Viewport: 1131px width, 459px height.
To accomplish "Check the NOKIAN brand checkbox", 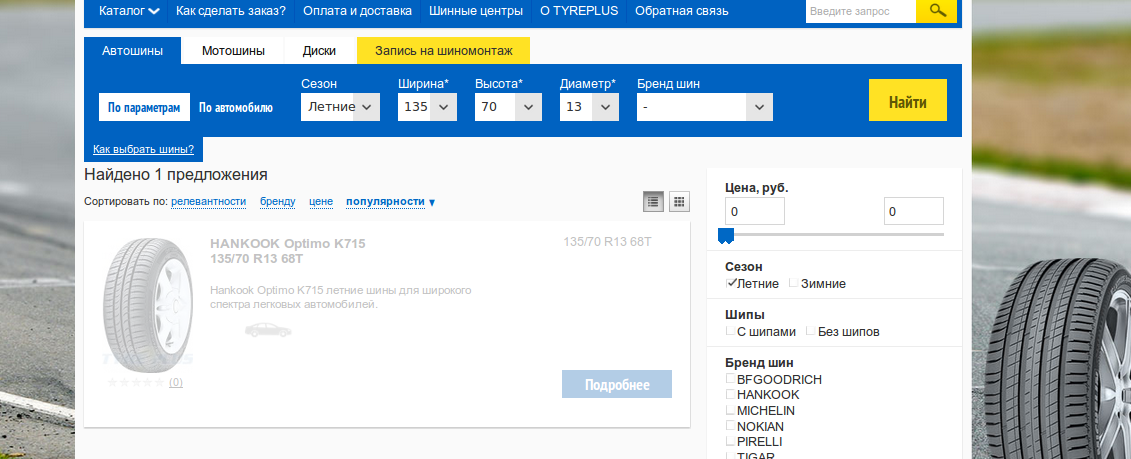I will pos(731,426).
